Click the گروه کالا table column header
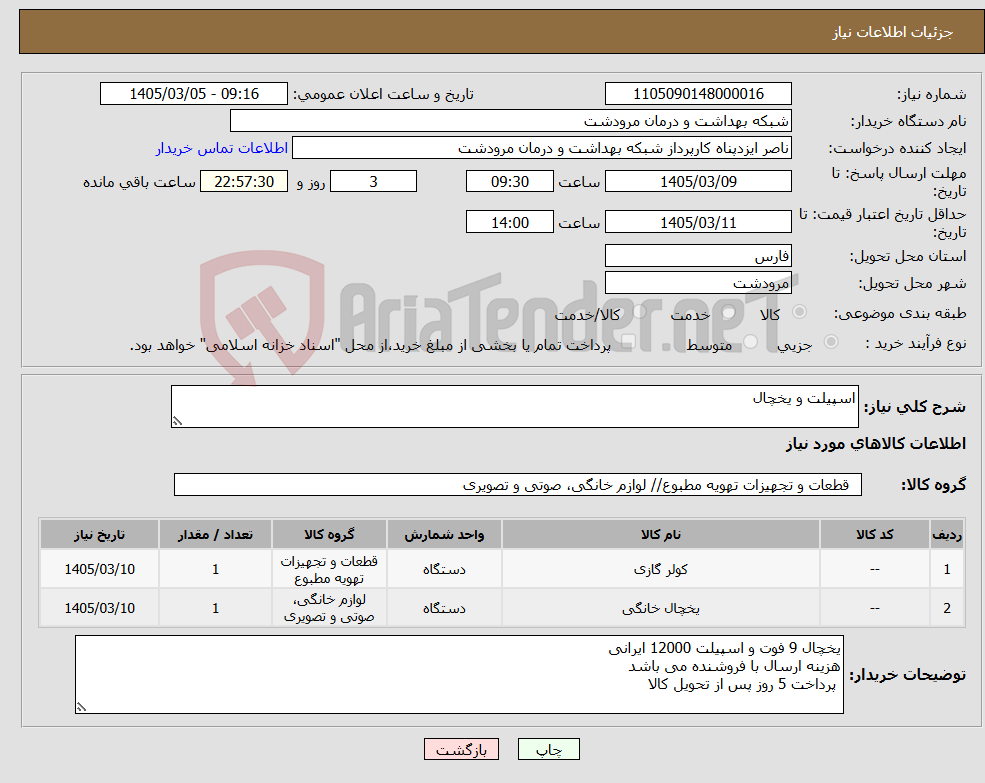985x783 pixels. 329,534
